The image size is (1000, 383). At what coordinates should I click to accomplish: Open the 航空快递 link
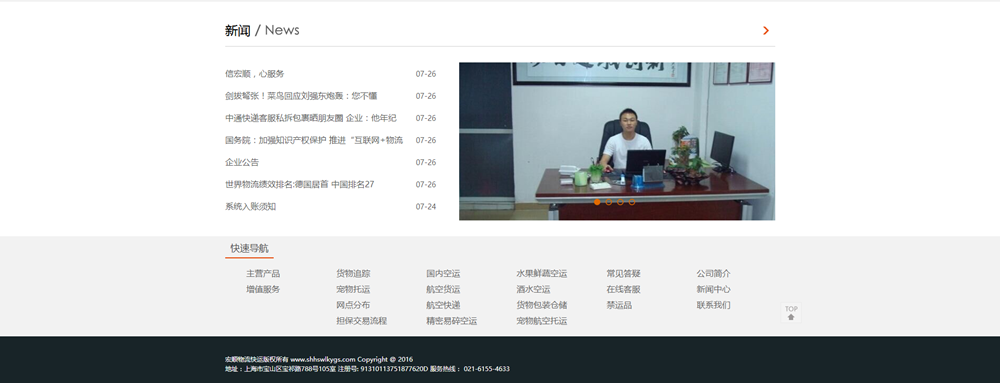tap(443, 305)
